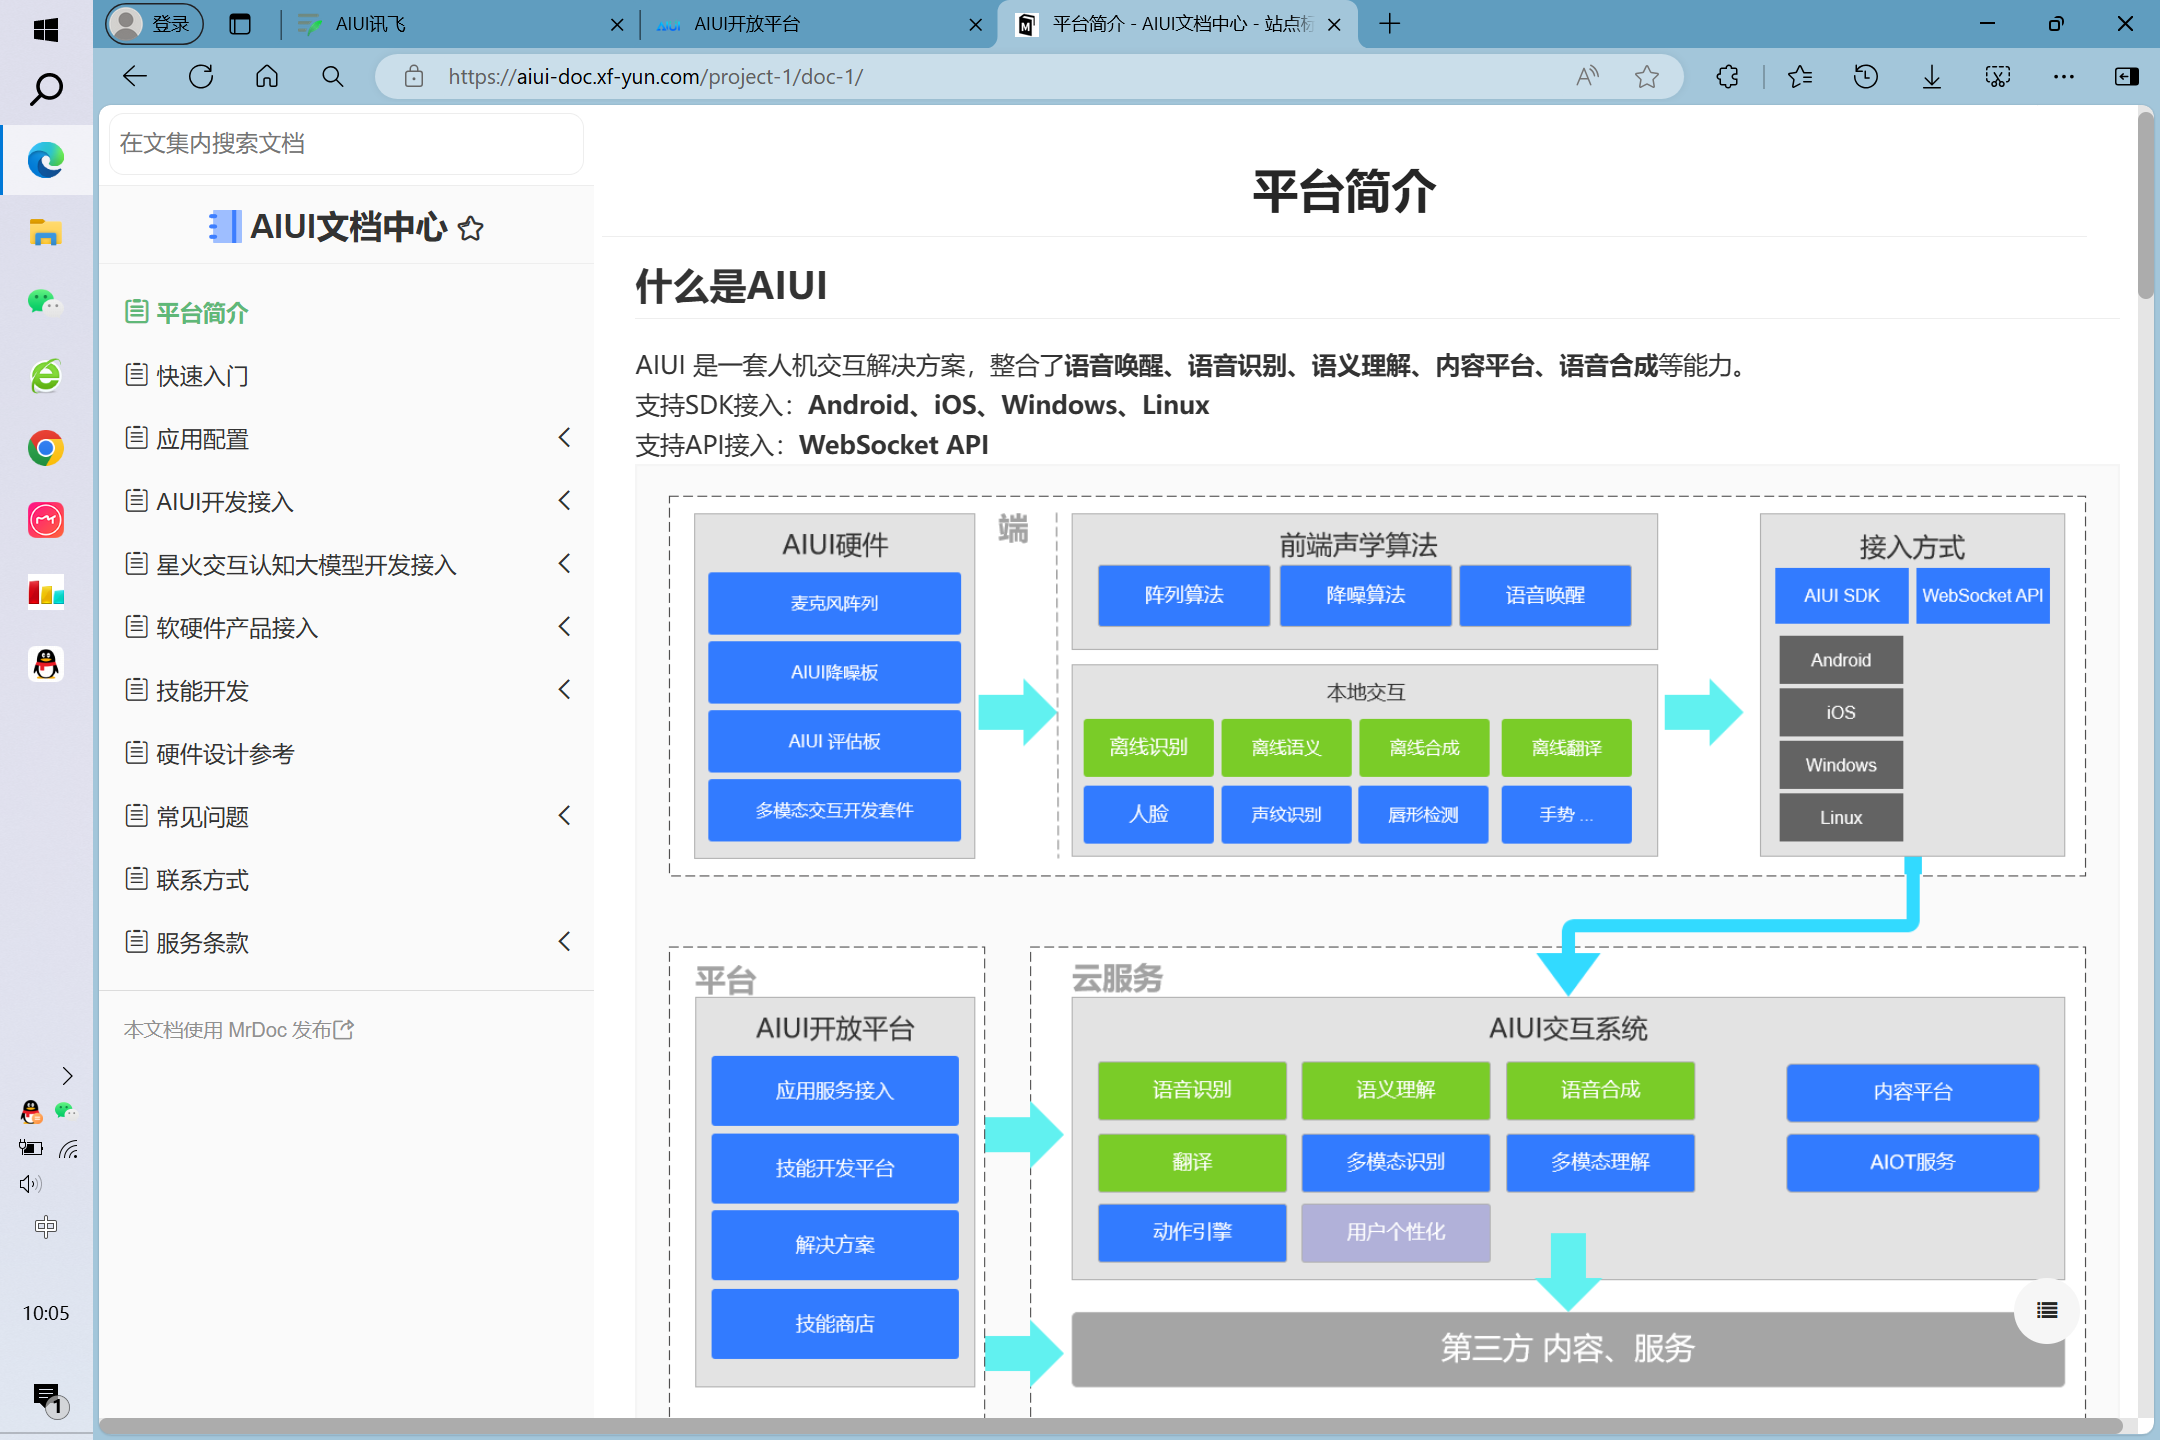This screenshot has height=1440, width=2160.
Task: Expand the 应用配置 section
Action: pyautogui.click(x=565, y=438)
